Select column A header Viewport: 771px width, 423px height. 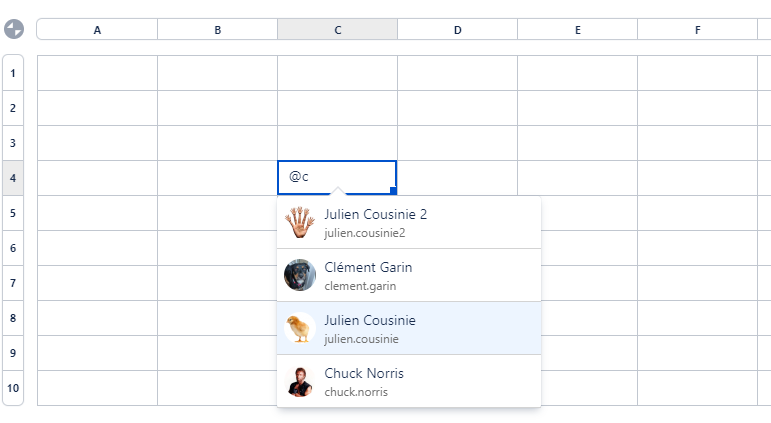tap(97, 30)
